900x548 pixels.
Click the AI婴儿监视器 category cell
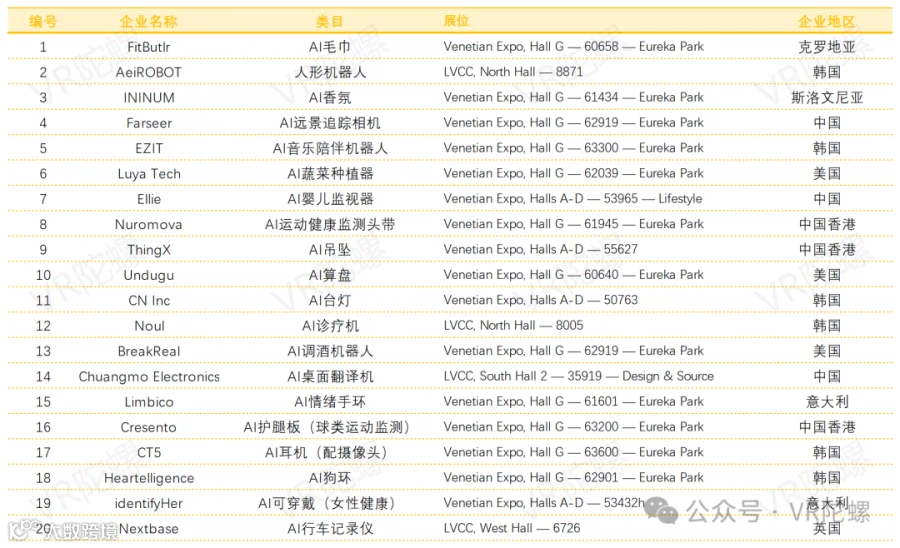click(x=330, y=199)
